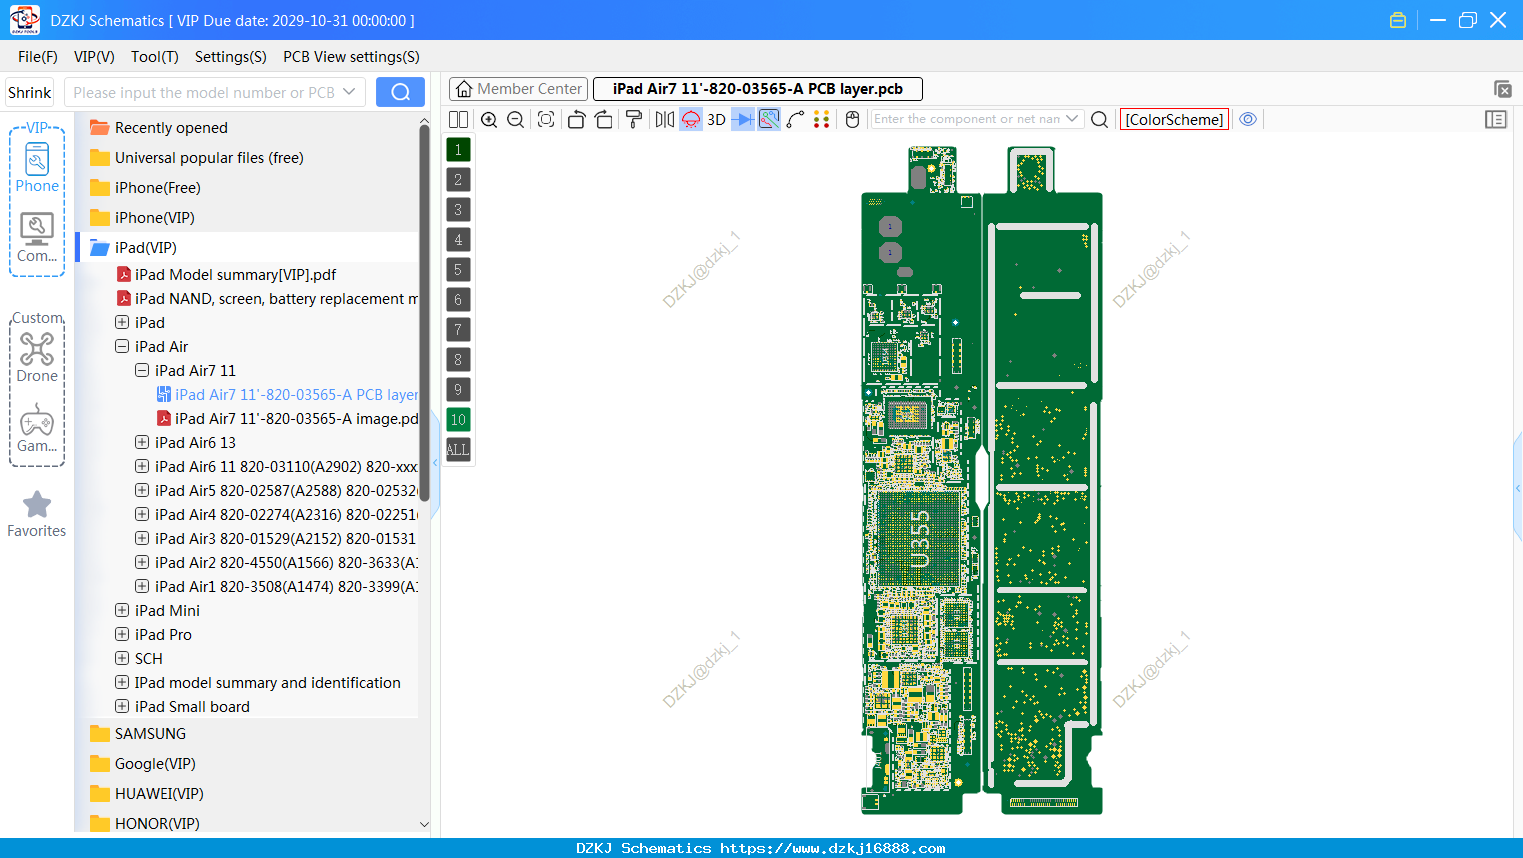Expand the iPad Air5 820-02587 node
Viewport: 1523px width, 858px height.
coord(142,490)
